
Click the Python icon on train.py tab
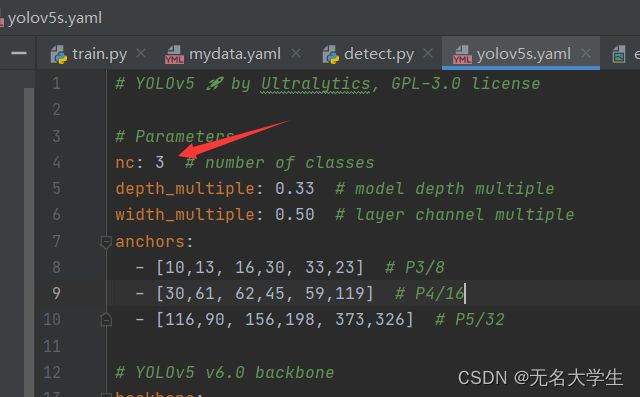[x=58, y=54]
